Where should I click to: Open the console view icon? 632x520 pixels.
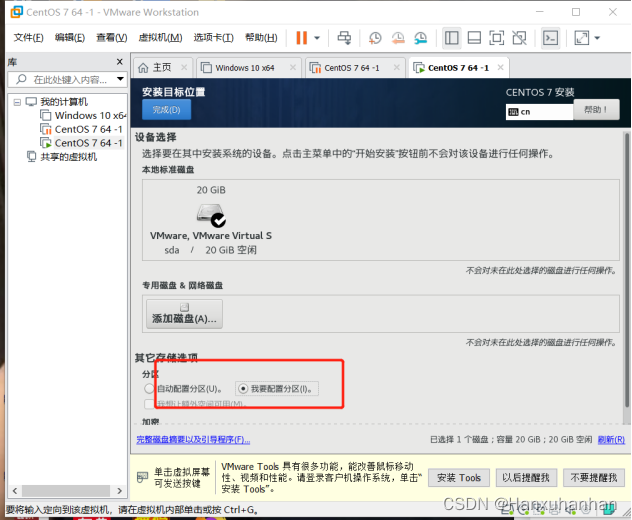point(551,38)
